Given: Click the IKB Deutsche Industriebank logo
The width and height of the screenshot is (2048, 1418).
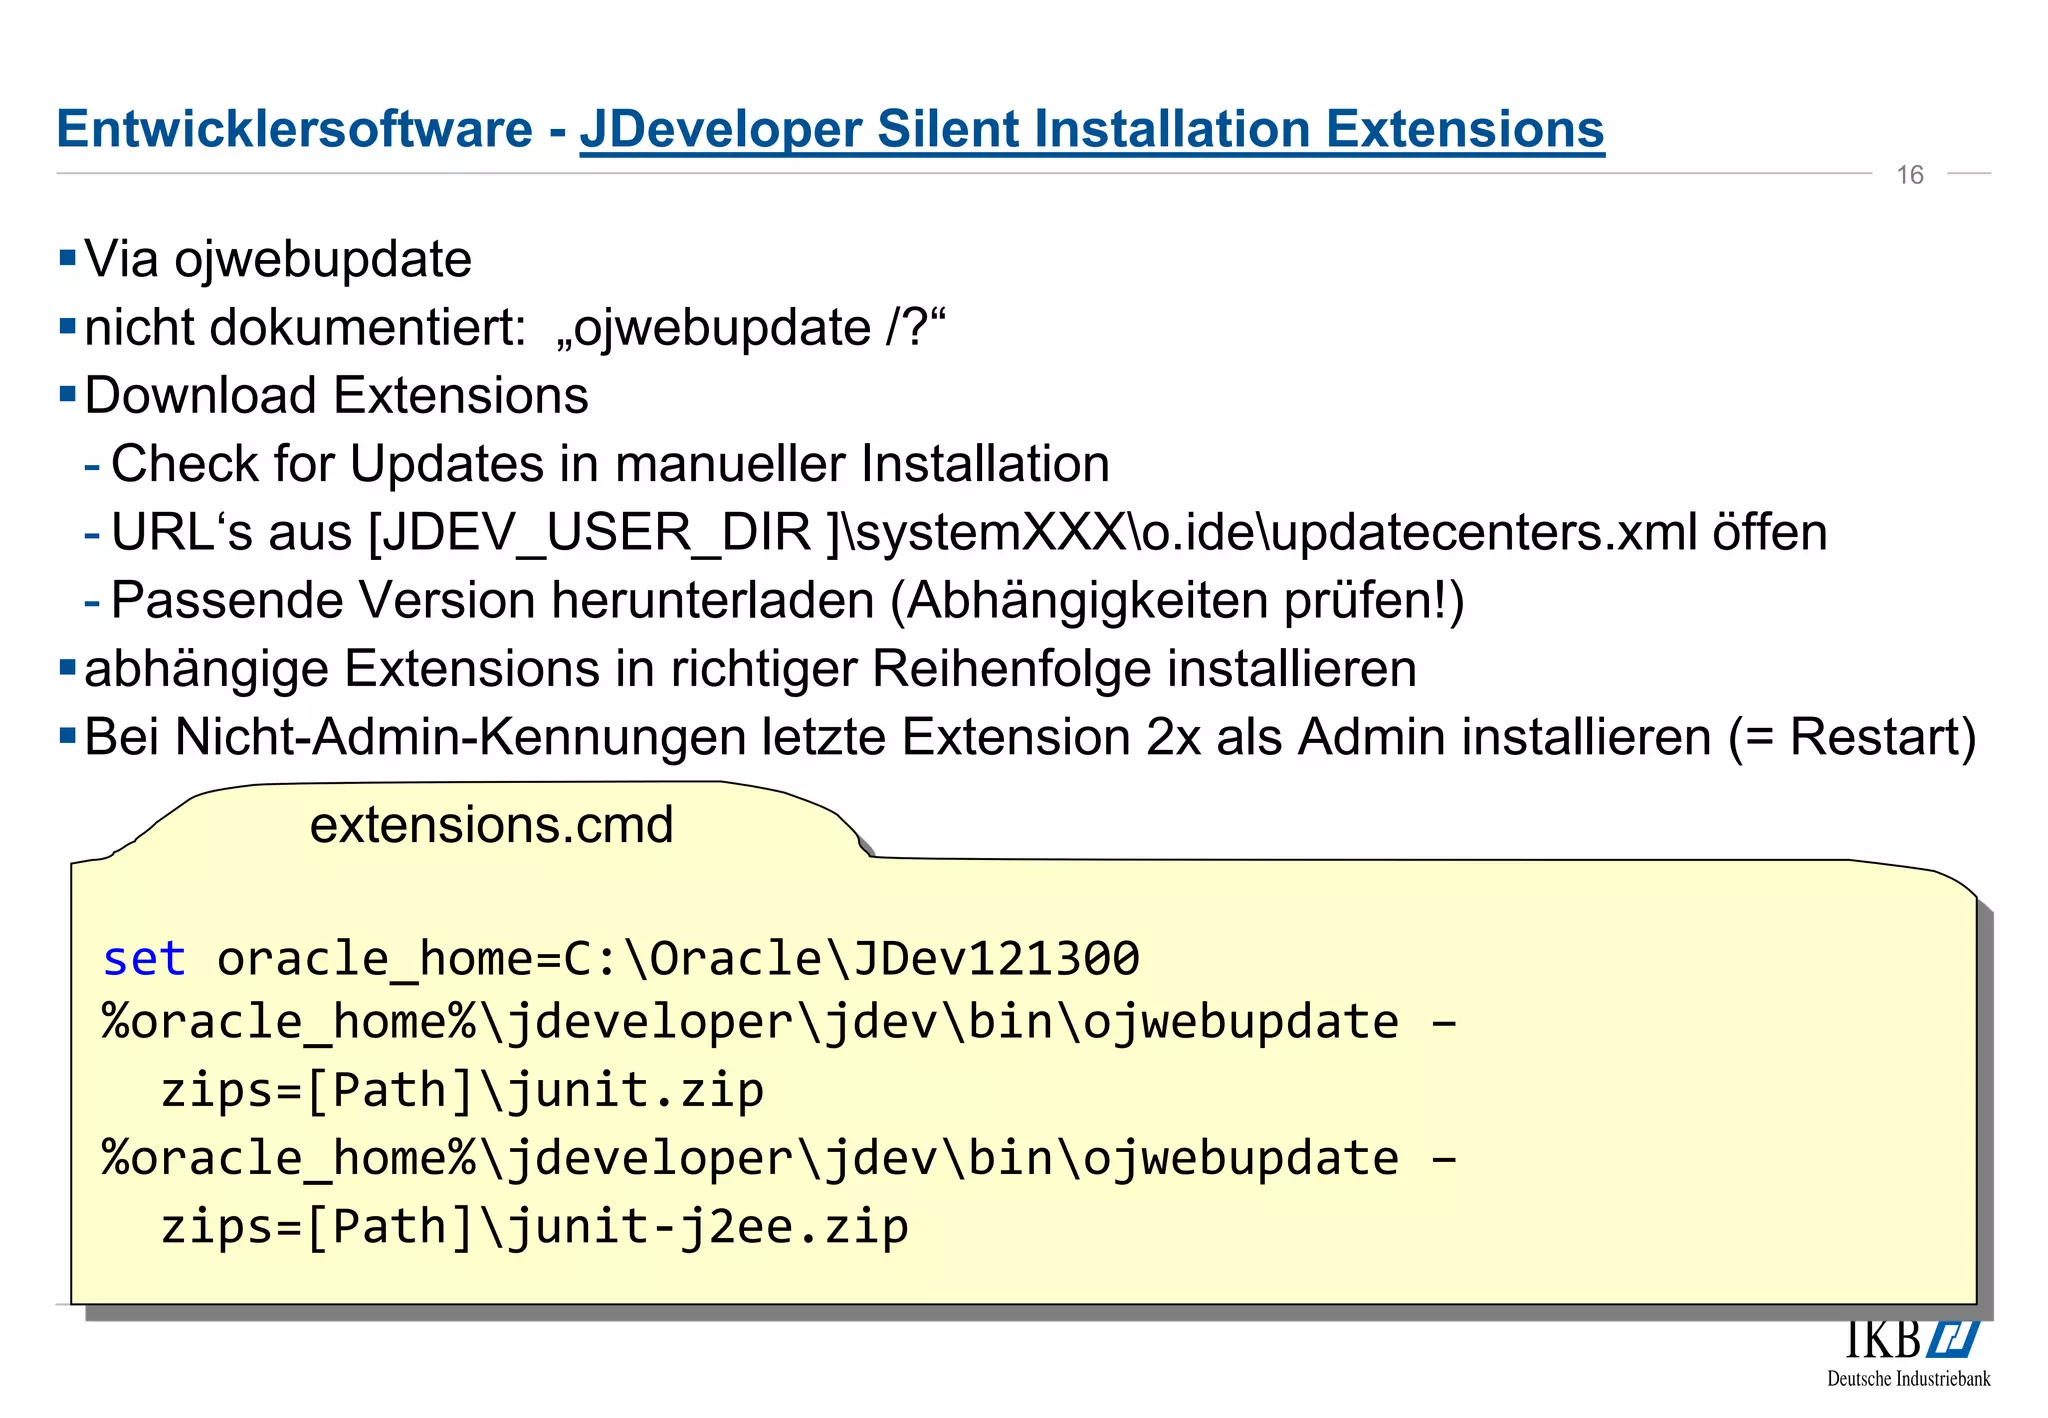Looking at the screenshot, I should (1908, 1354).
